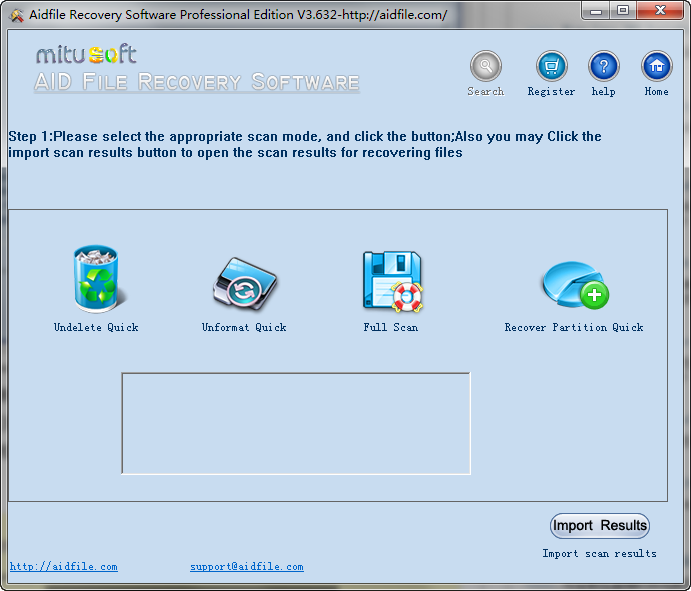Click the Recover Partition Quick label
The image size is (691, 591).
click(x=574, y=327)
